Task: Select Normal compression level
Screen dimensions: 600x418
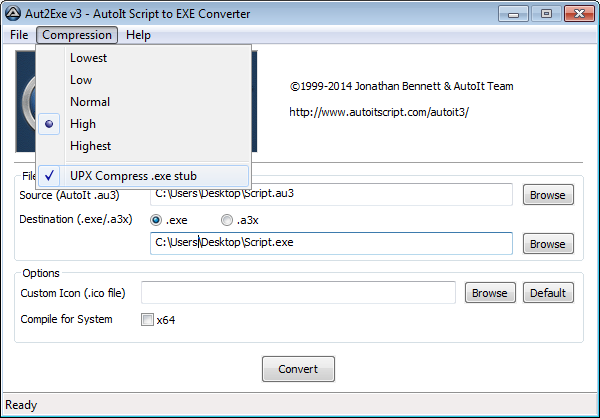Action: 143,102
